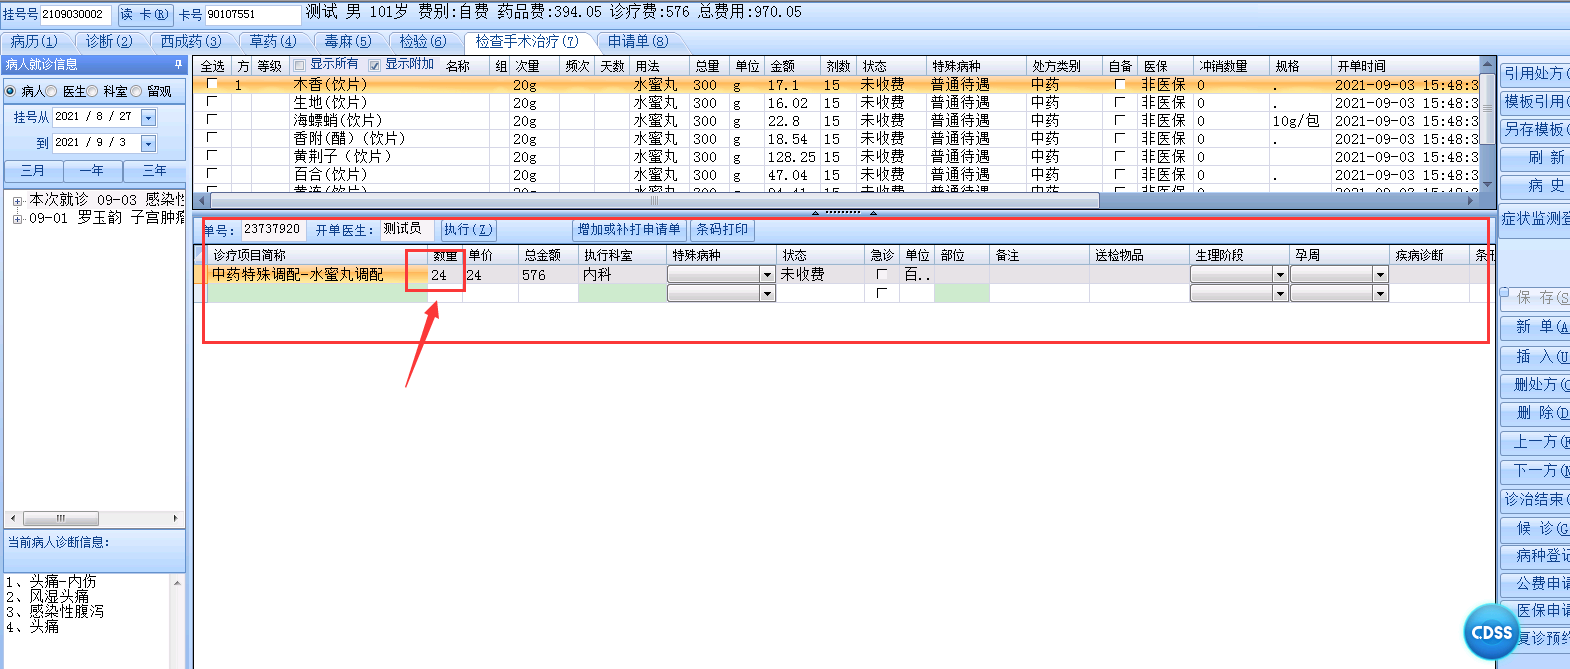Click the CDSS floating icon
Viewport: 1570px width, 669px height.
pyautogui.click(x=1492, y=632)
